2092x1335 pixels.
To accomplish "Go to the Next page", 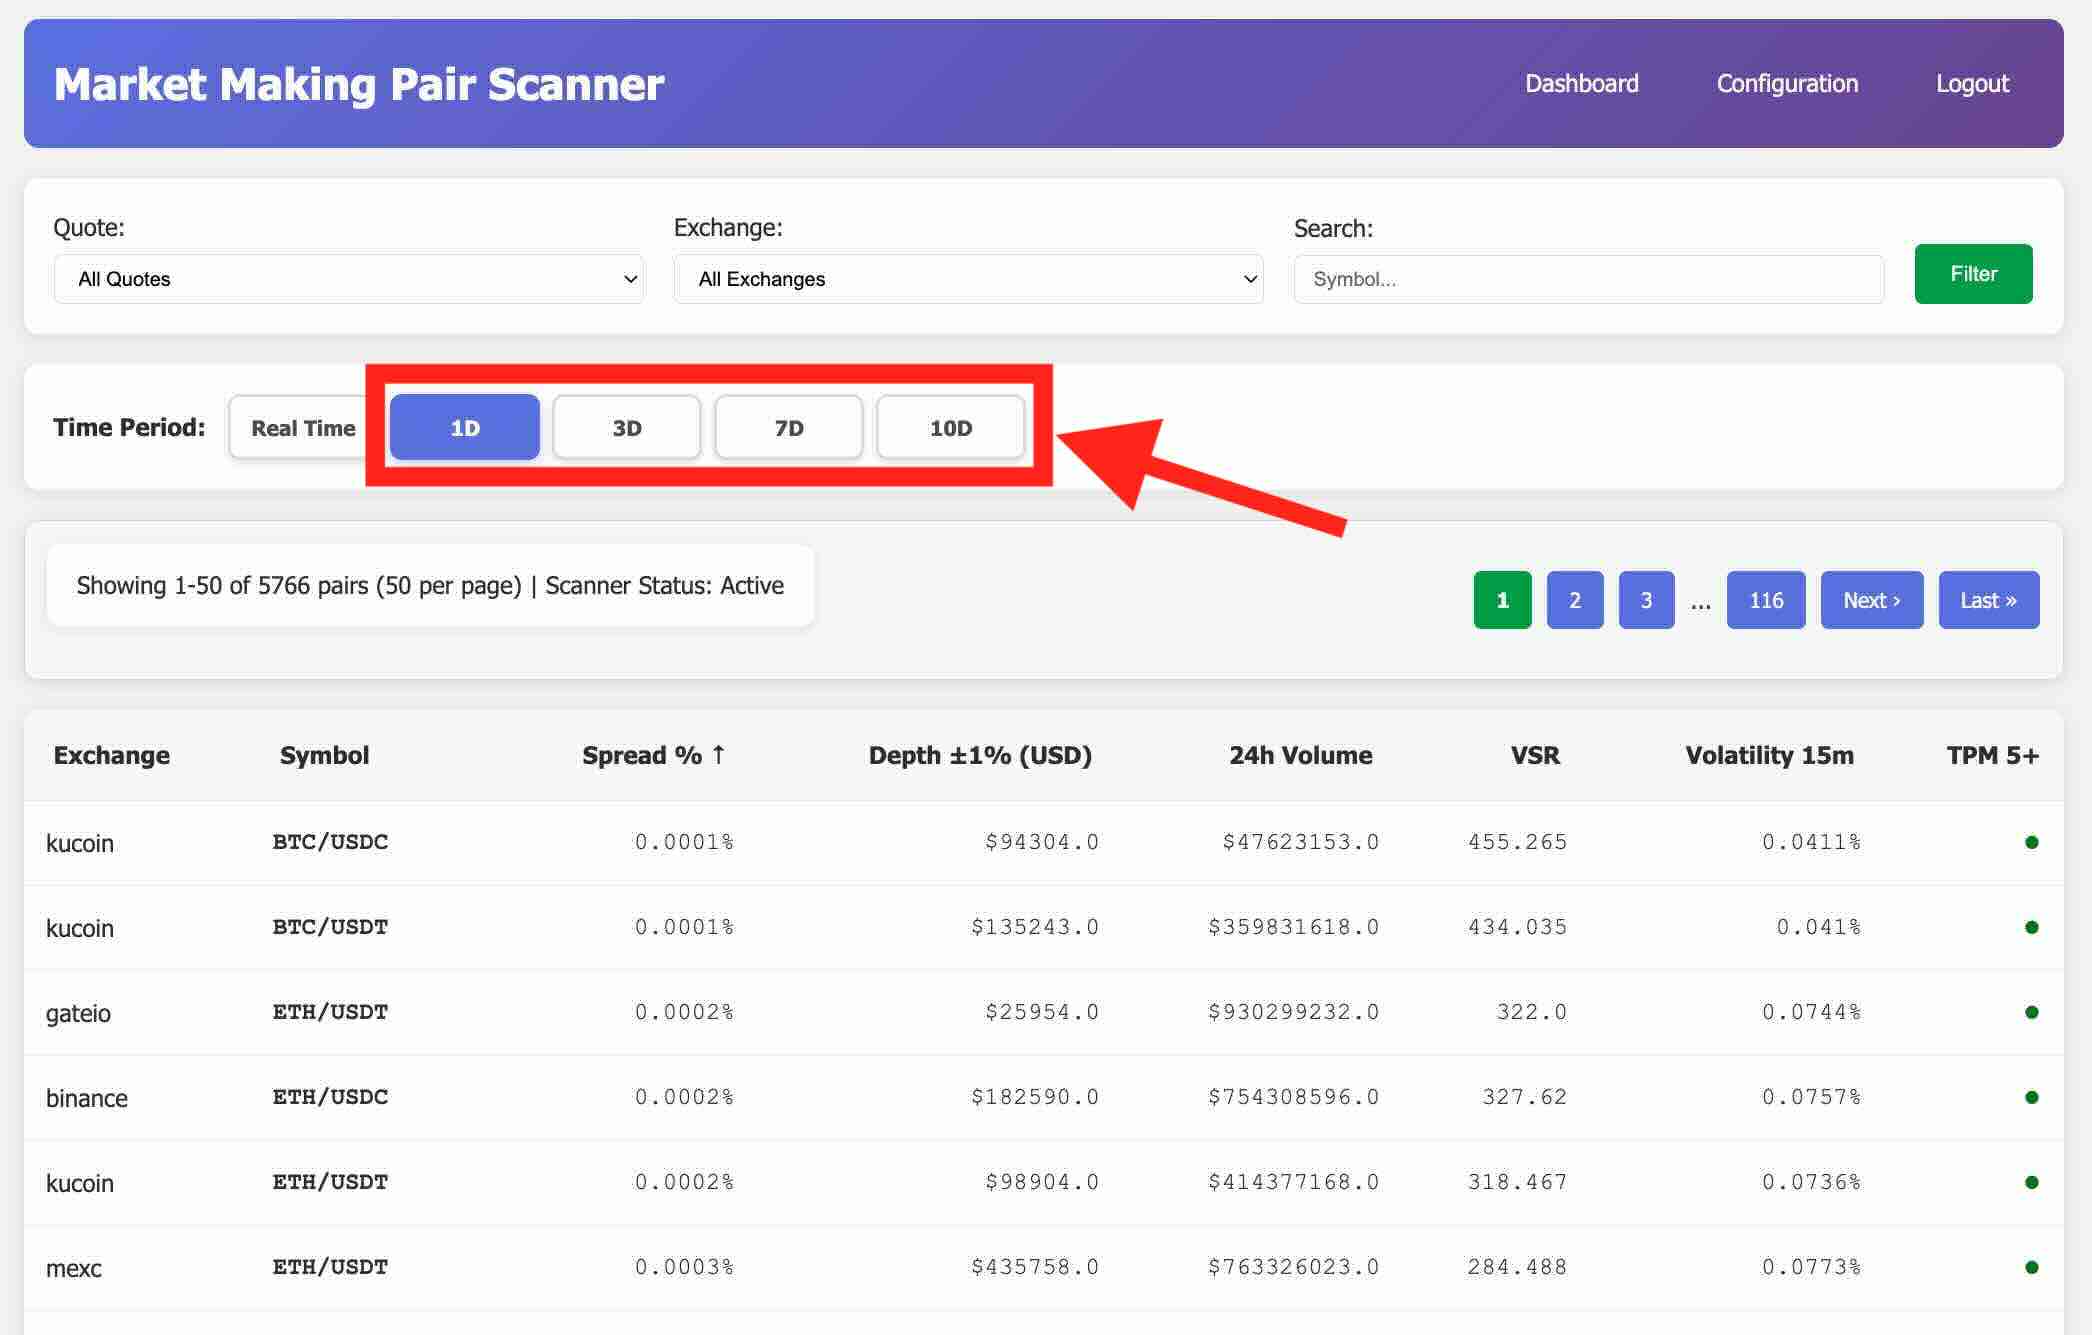I will point(1872,600).
